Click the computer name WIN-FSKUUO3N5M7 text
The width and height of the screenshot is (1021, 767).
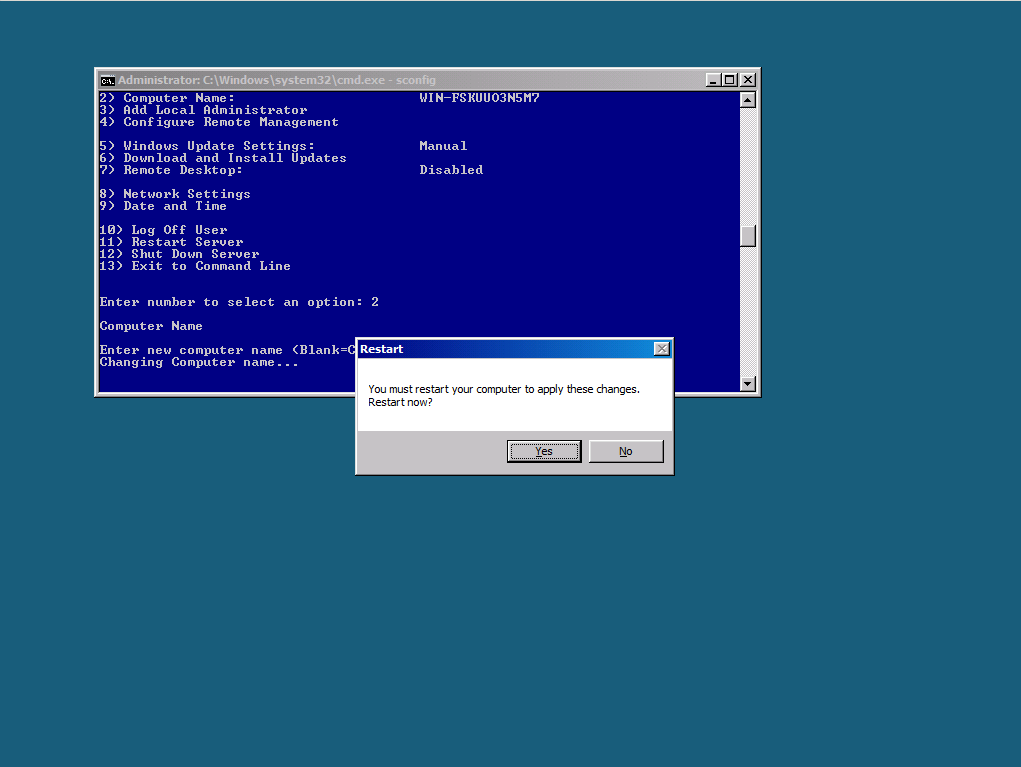(x=479, y=98)
